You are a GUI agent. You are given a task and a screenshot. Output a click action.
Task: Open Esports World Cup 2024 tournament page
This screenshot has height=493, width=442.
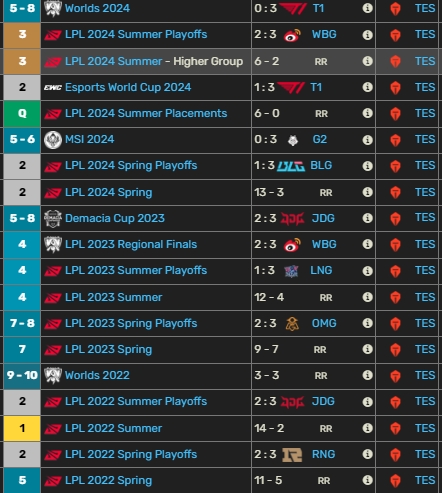point(128,87)
